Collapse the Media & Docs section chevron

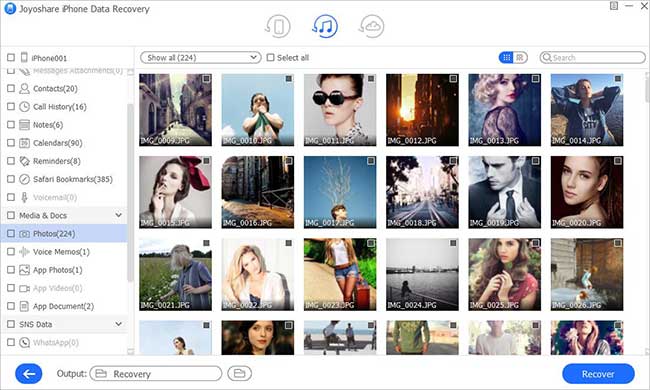119,215
